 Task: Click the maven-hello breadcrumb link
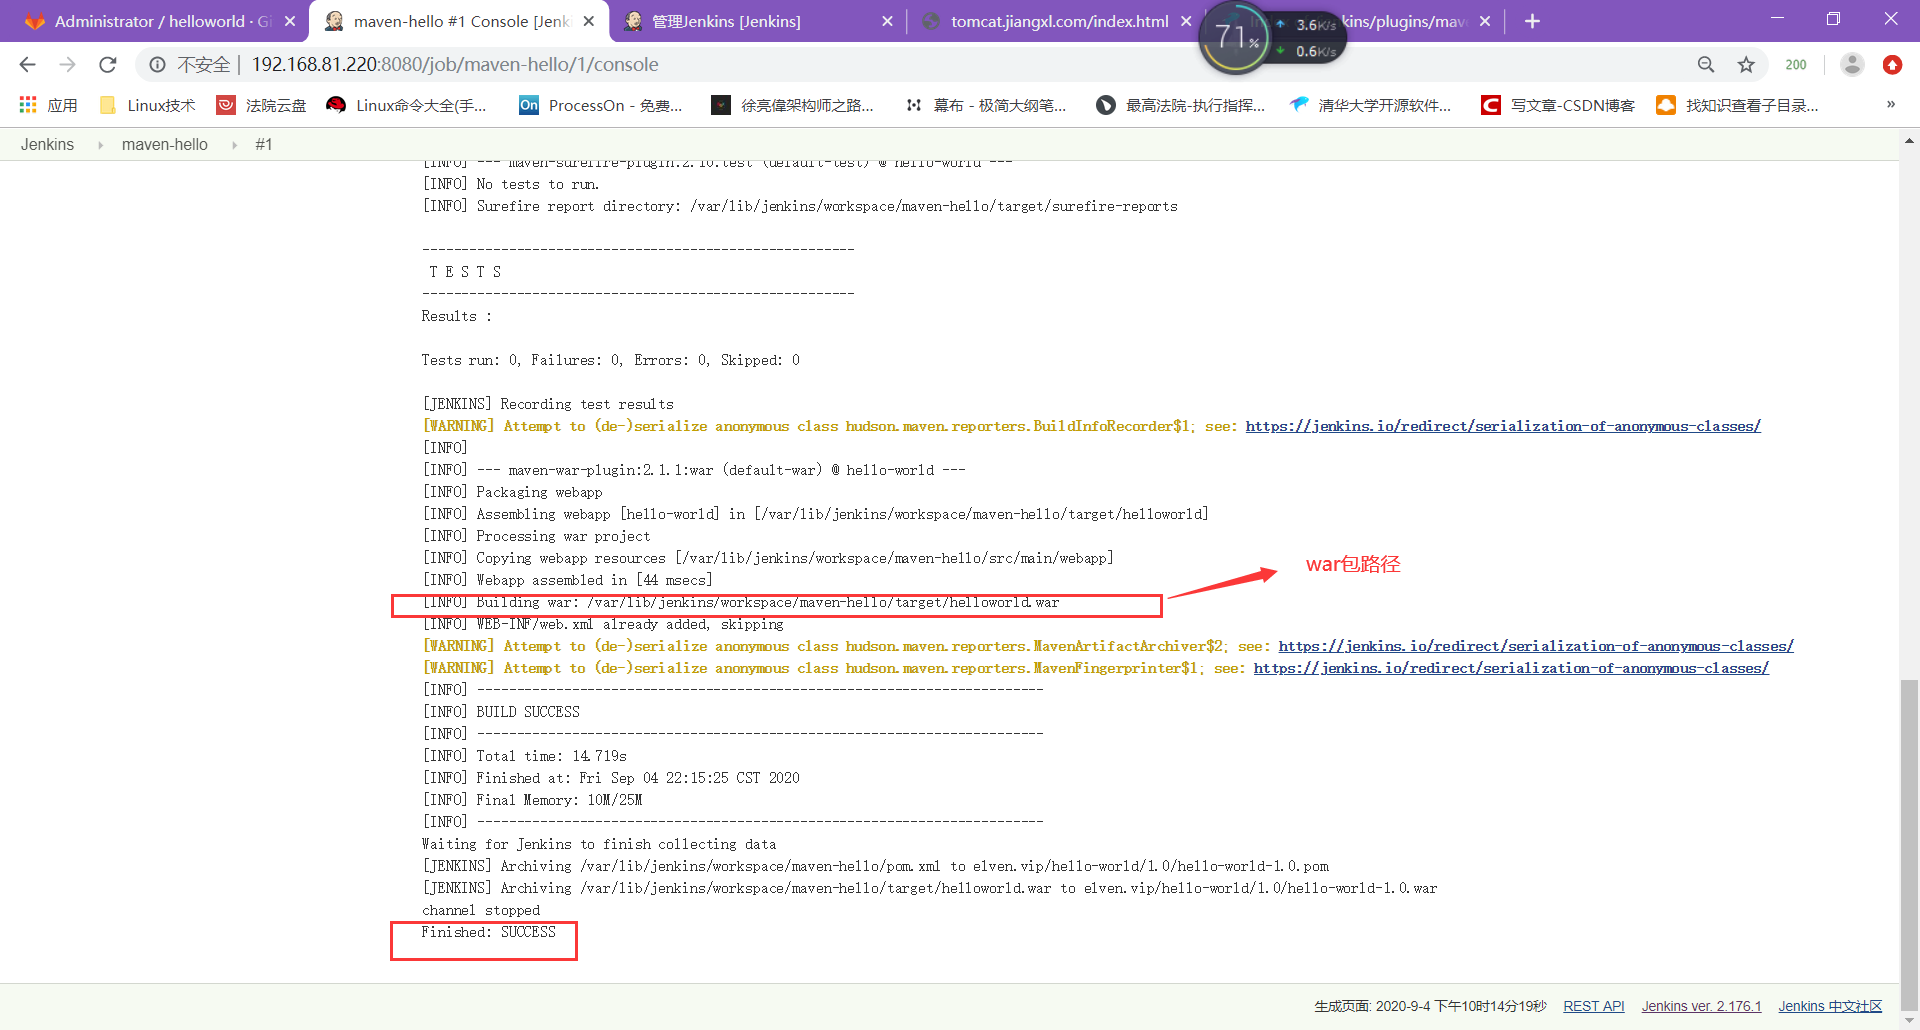point(165,145)
